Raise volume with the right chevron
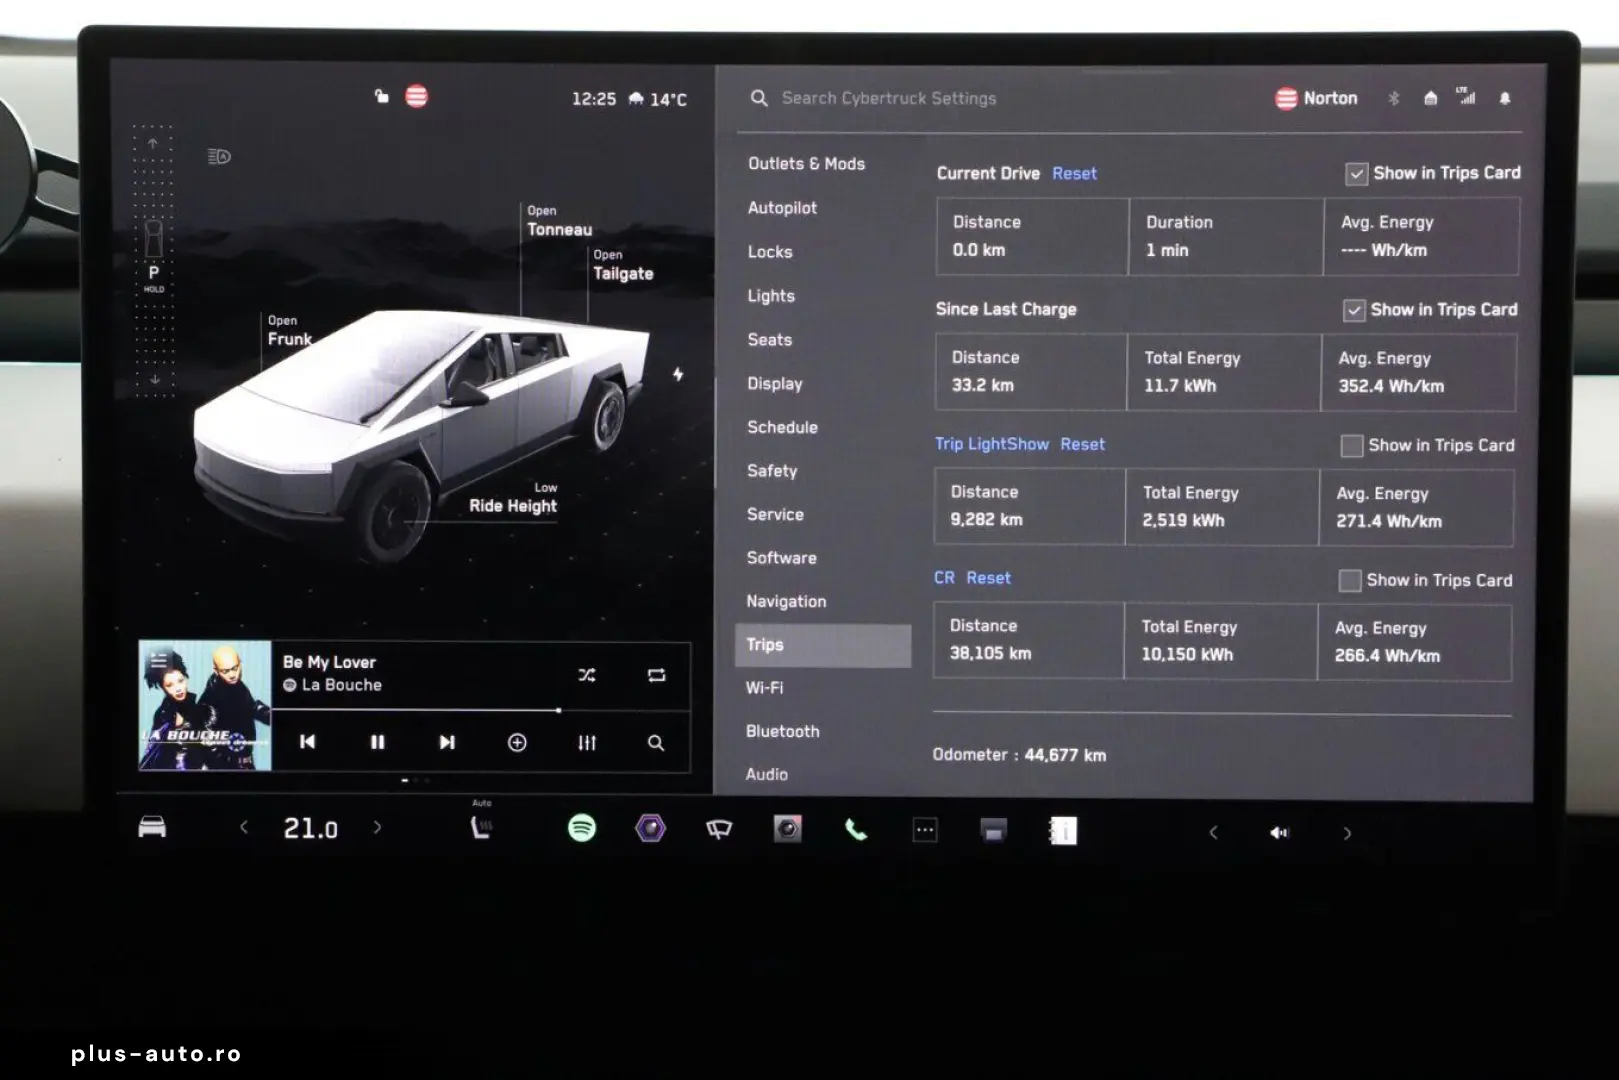This screenshot has width=1619, height=1080. tap(1347, 832)
